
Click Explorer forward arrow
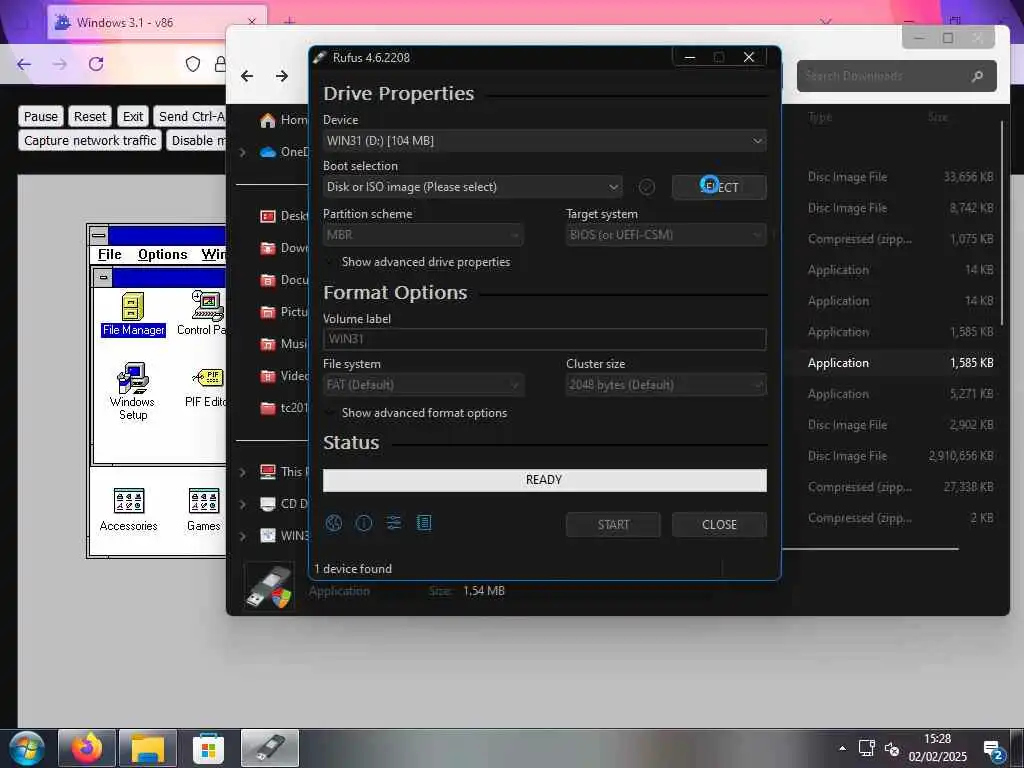pyautogui.click(x=282, y=76)
